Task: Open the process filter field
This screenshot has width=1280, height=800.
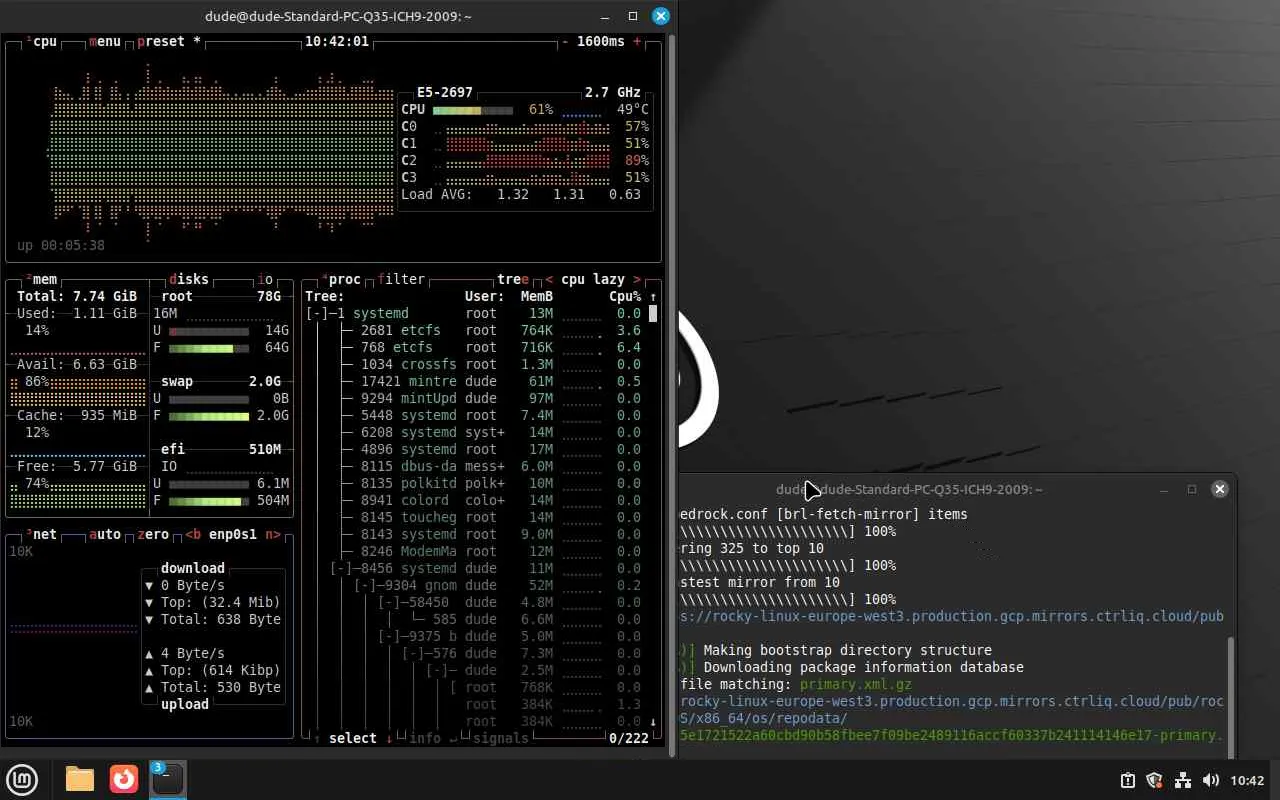Action: click(401, 279)
